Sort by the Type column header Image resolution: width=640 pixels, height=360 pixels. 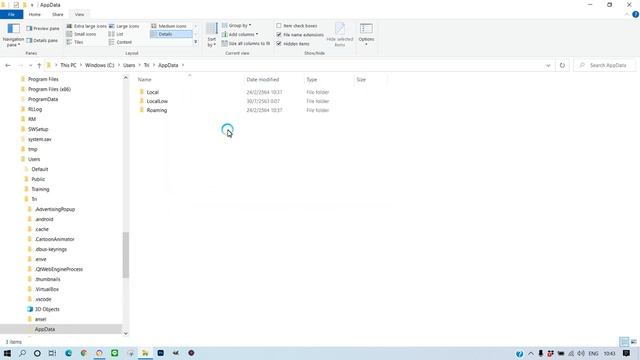(x=312, y=80)
